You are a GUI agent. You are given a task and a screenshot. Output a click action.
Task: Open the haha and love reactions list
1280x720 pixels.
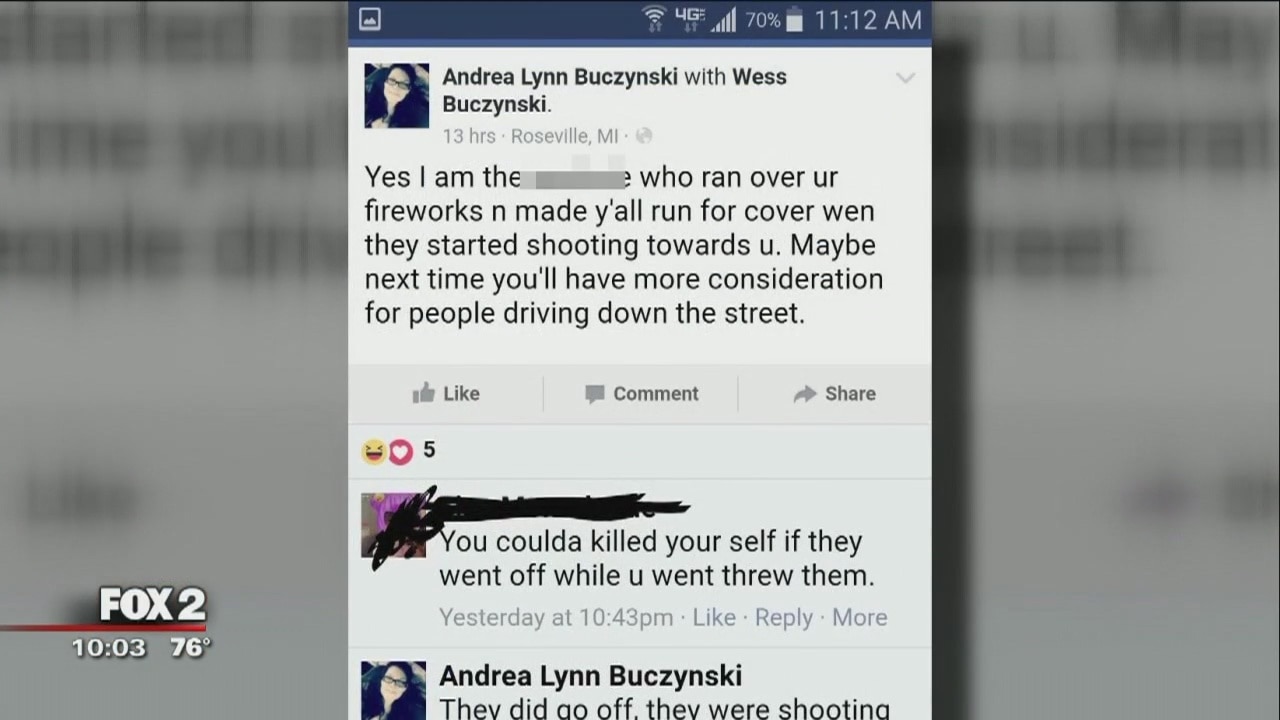coord(398,451)
